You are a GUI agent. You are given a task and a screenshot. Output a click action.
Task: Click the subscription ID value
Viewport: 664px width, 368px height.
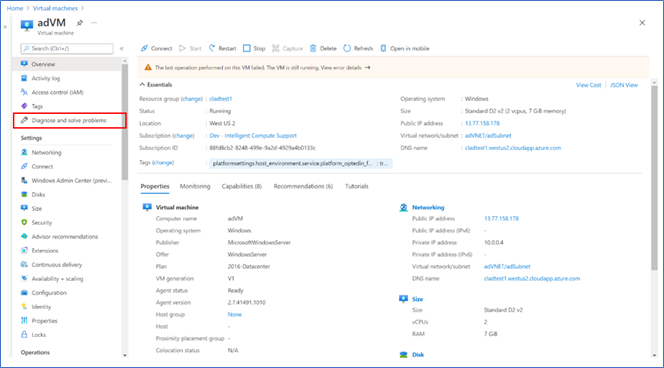tap(262, 148)
